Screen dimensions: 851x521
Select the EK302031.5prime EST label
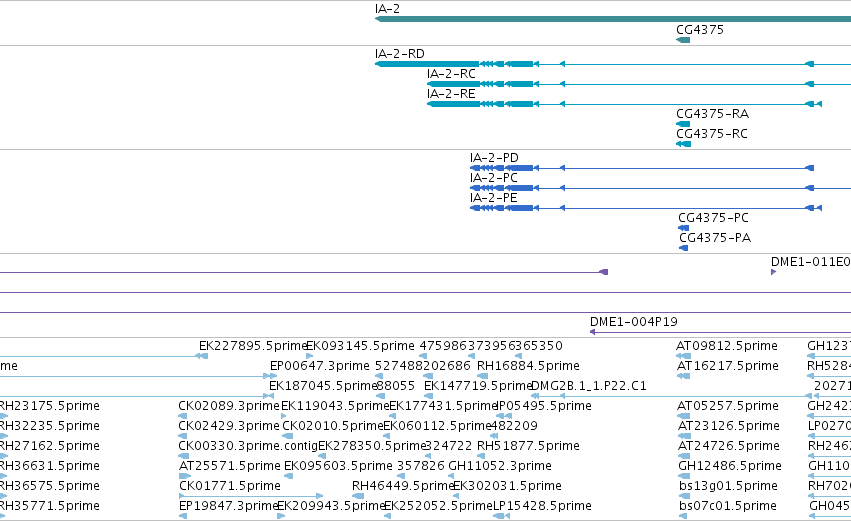[x=507, y=487]
